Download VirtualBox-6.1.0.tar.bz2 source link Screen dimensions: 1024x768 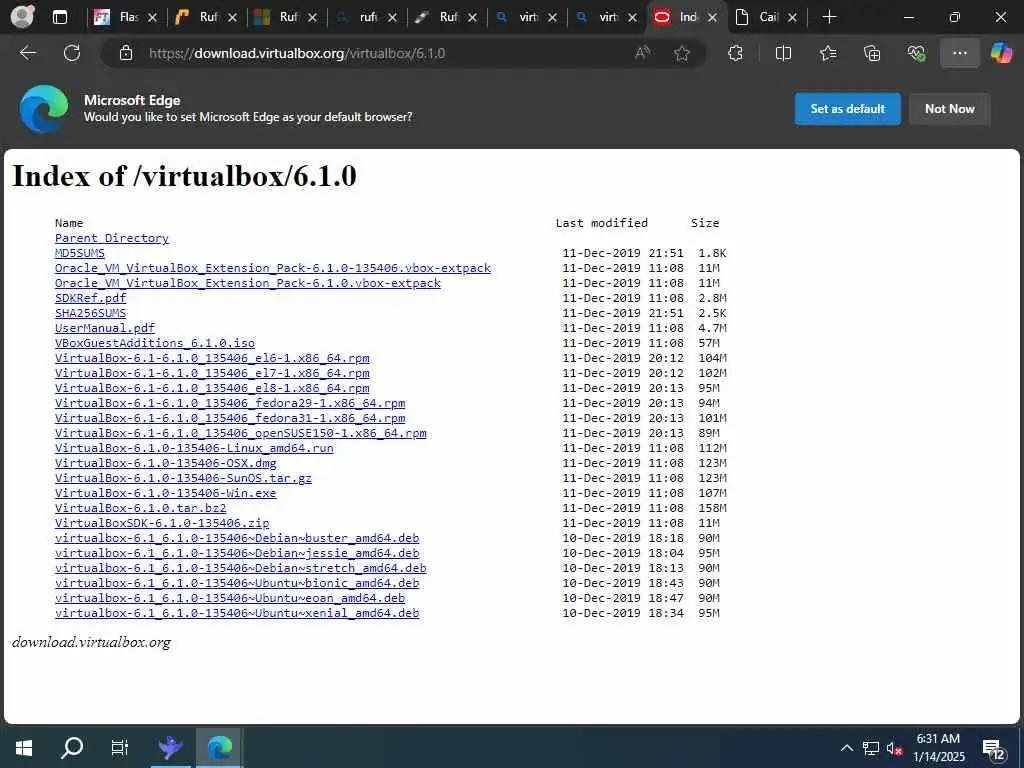140,508
